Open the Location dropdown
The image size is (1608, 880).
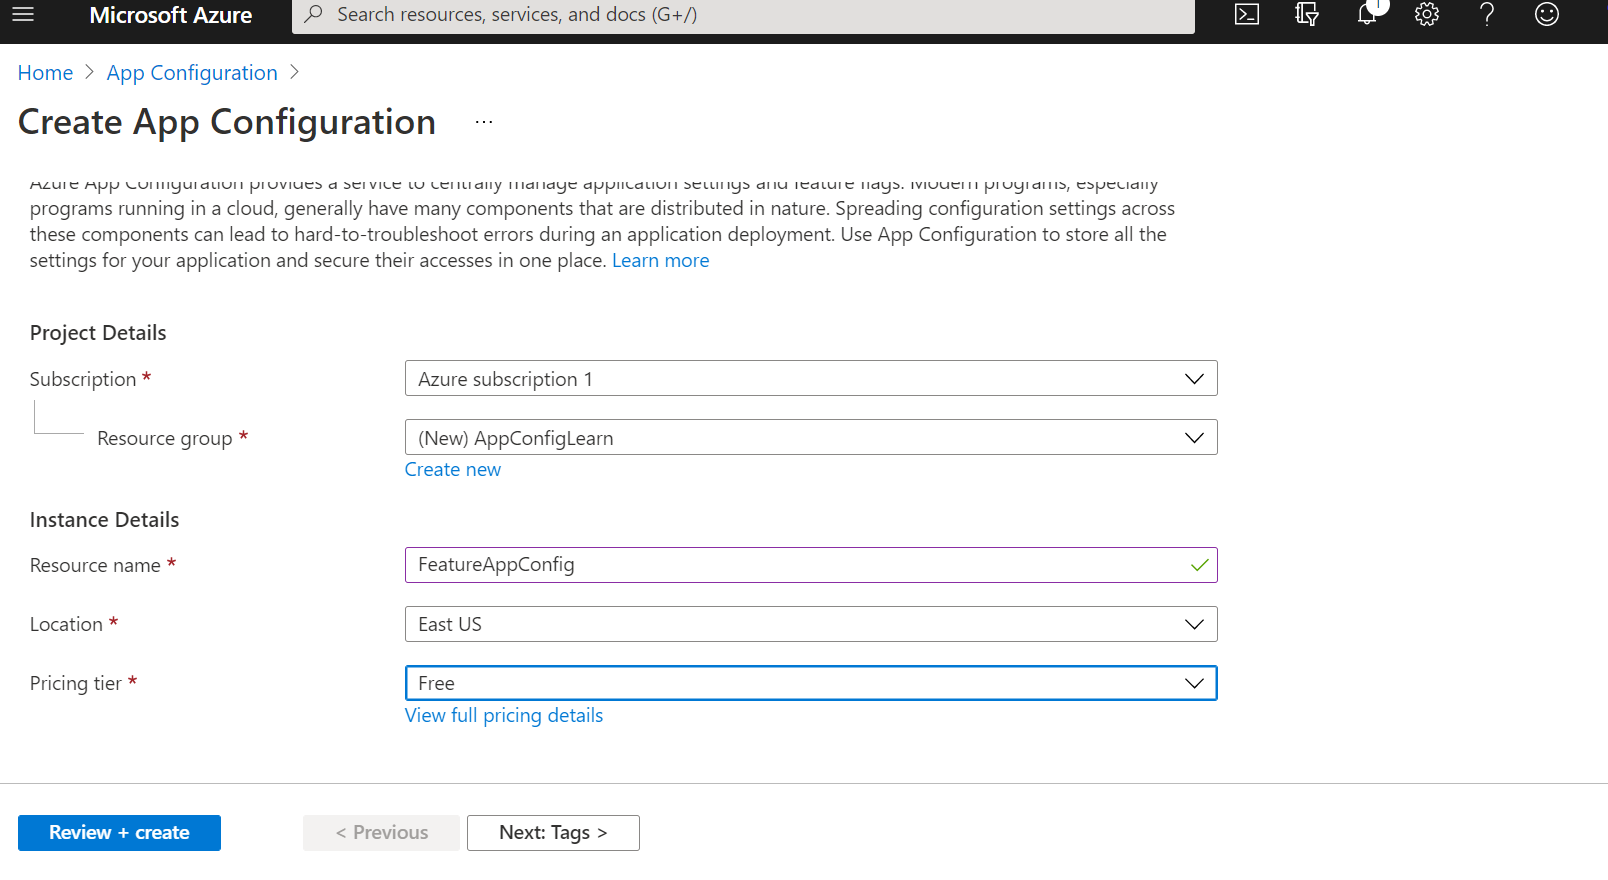click(x=810, y=624)
